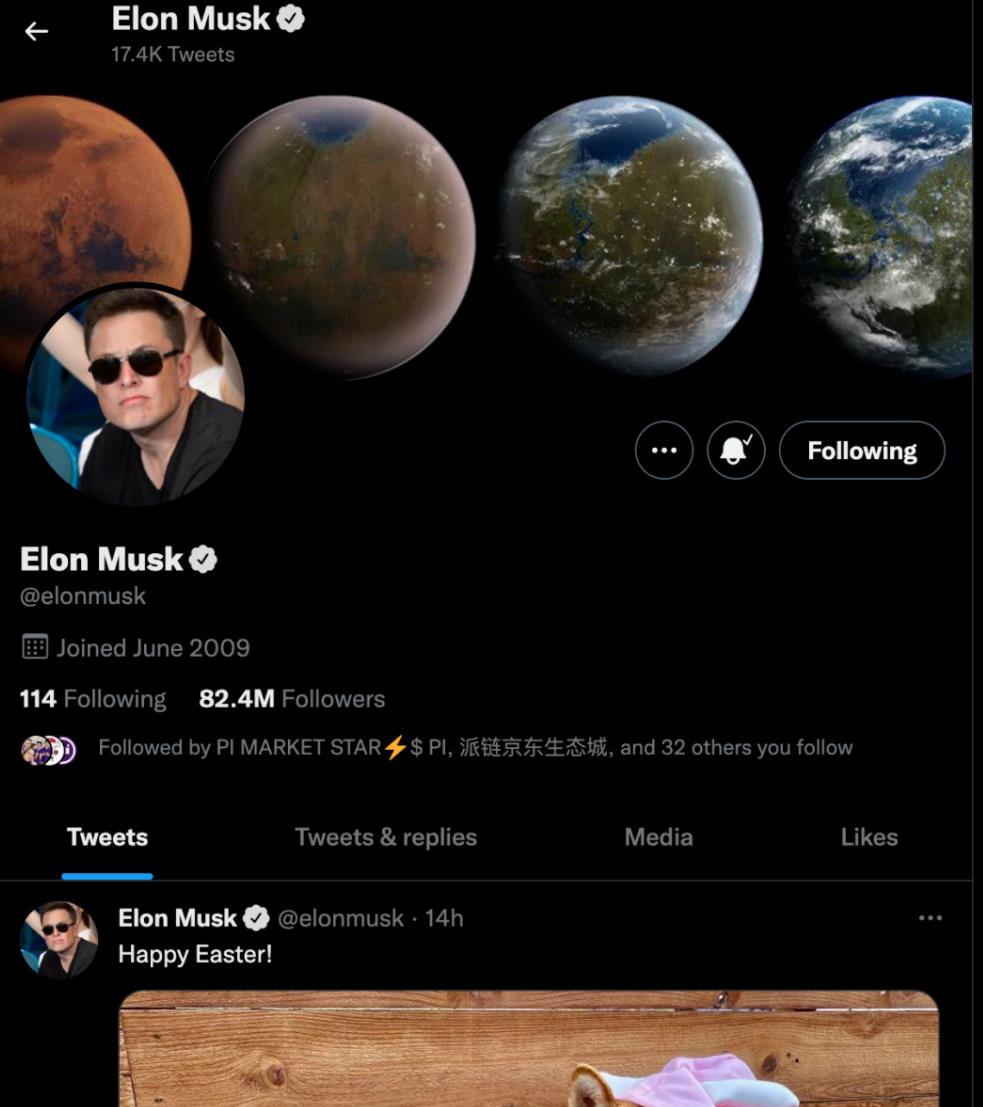The image size is (983, 1107).
Task: Open the 82.4M Followers list
Action: (x=292, y=699)
